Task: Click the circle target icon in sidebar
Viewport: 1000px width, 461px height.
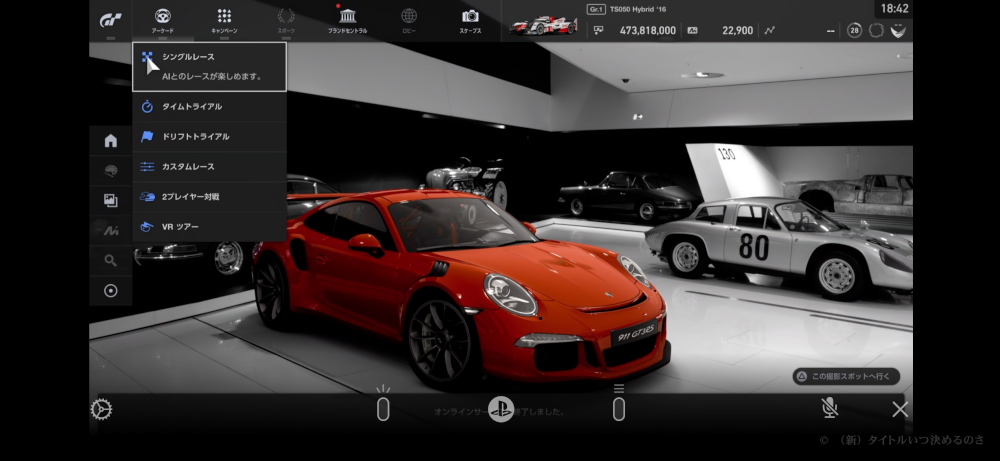Action: click(111, 291)
